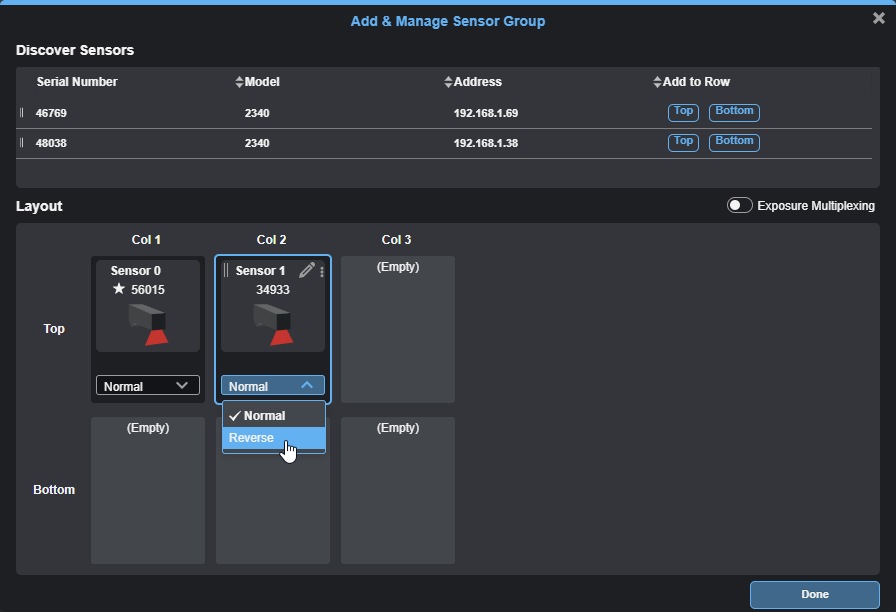
Task: Add sensor 46769 to the Top row
Action: point(683,112)
